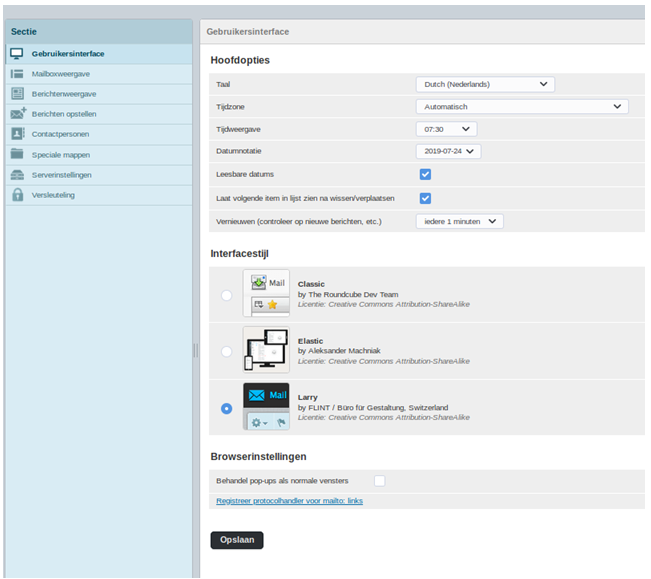
Task: Click the Serverinstellingen icon
Action: [x=17, y=175]
